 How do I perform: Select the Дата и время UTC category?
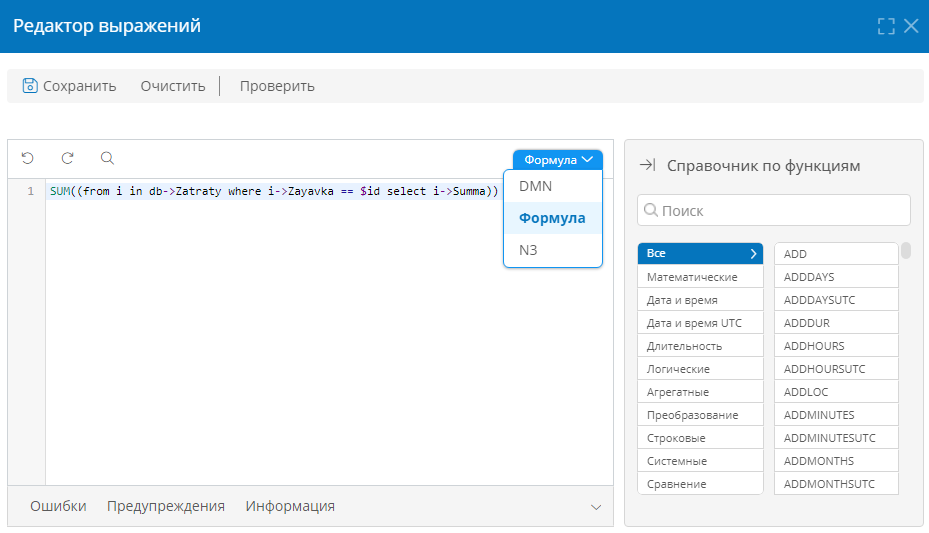[x=700, y=323]
